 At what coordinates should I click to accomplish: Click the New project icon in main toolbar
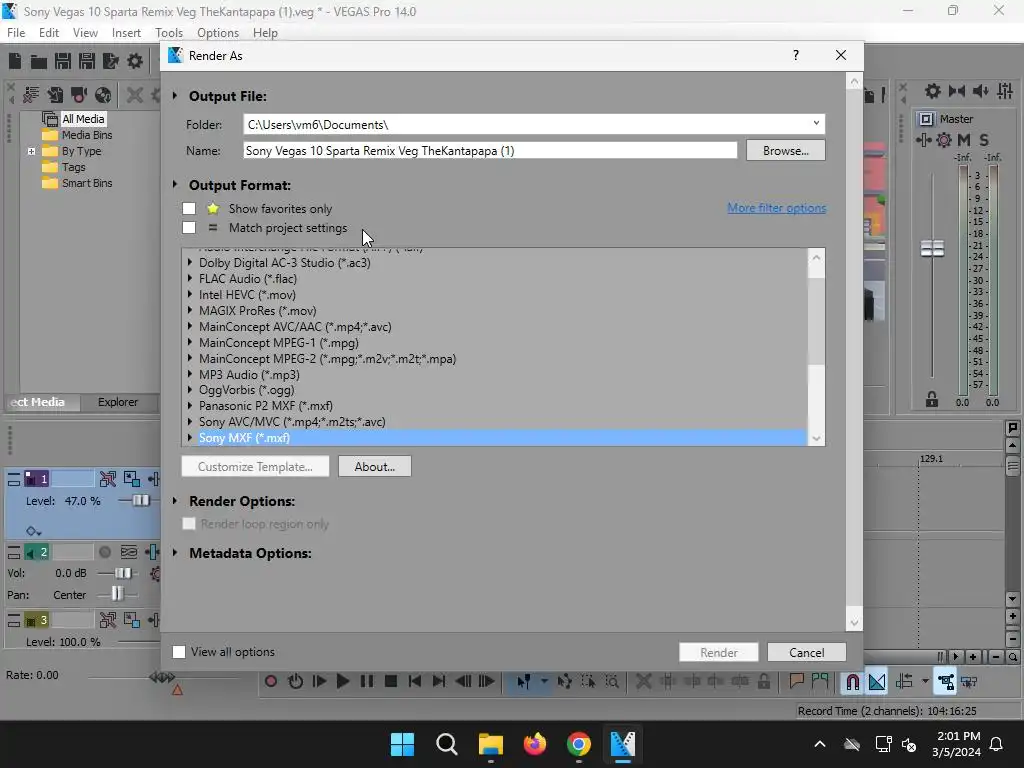click(15, 61)
